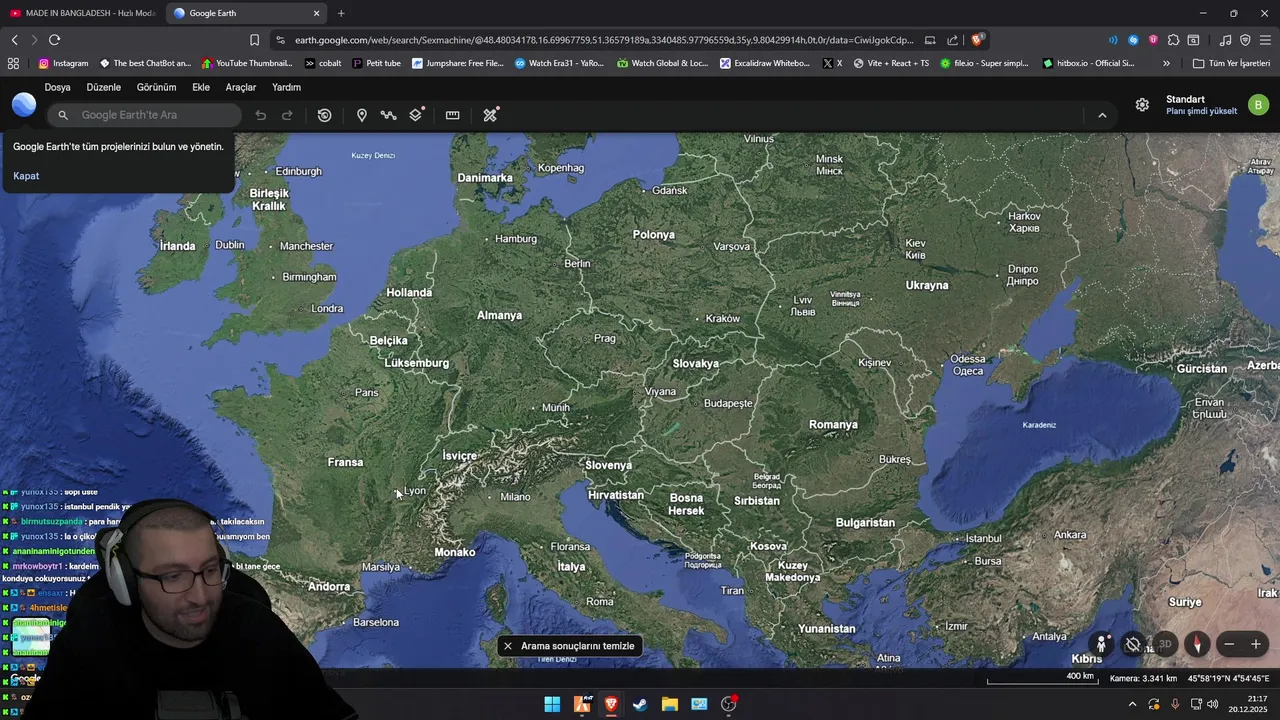Click the compass to reset north
This screenshot has width=1280, height=720.
point(1197,644)
